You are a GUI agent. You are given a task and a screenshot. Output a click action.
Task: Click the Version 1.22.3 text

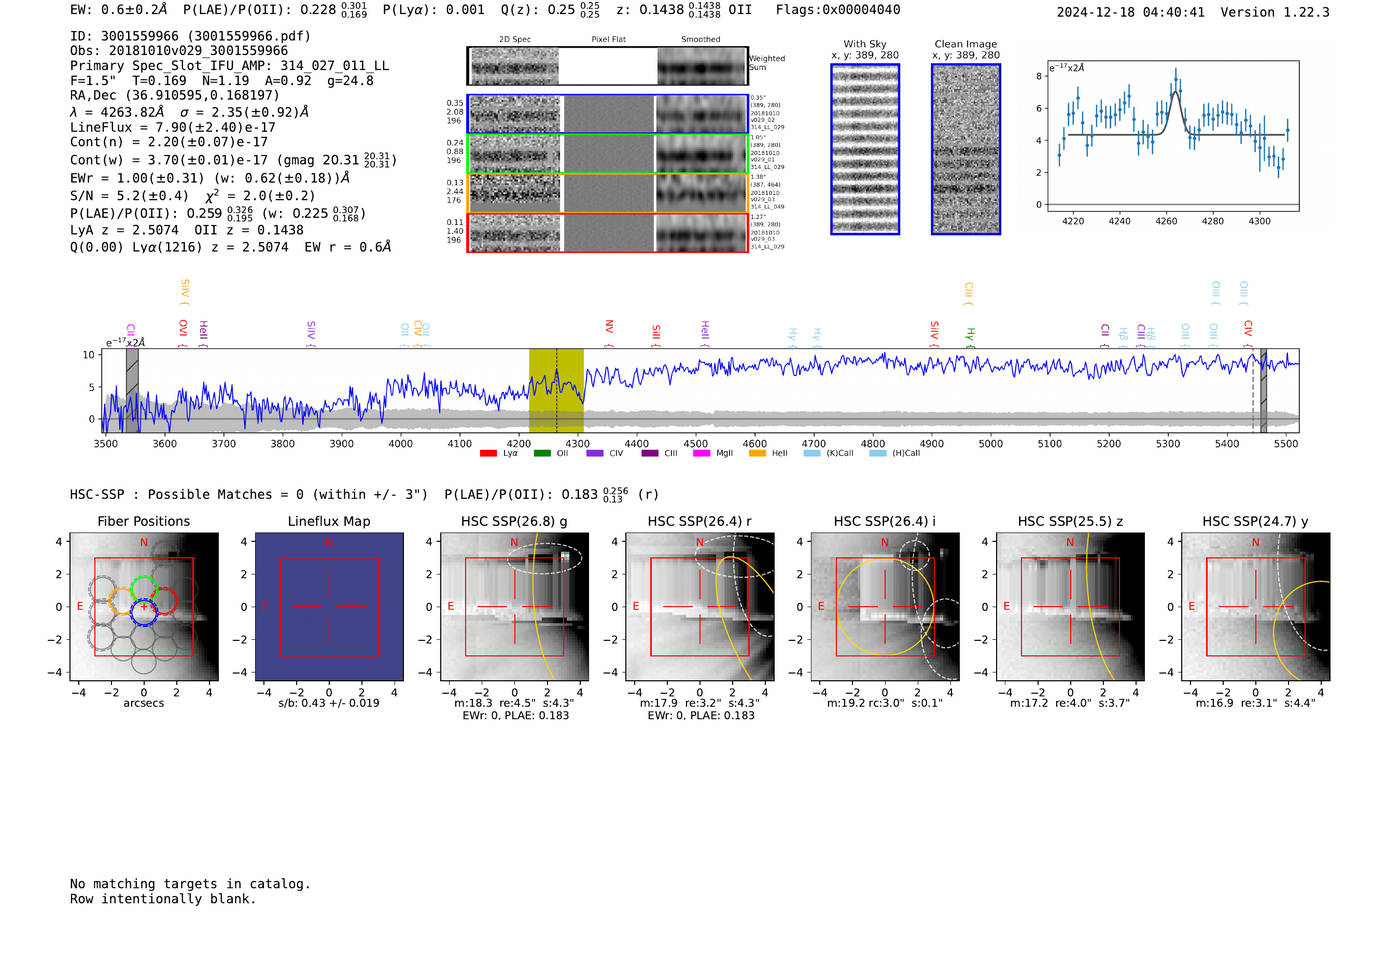click(1275, 13)
